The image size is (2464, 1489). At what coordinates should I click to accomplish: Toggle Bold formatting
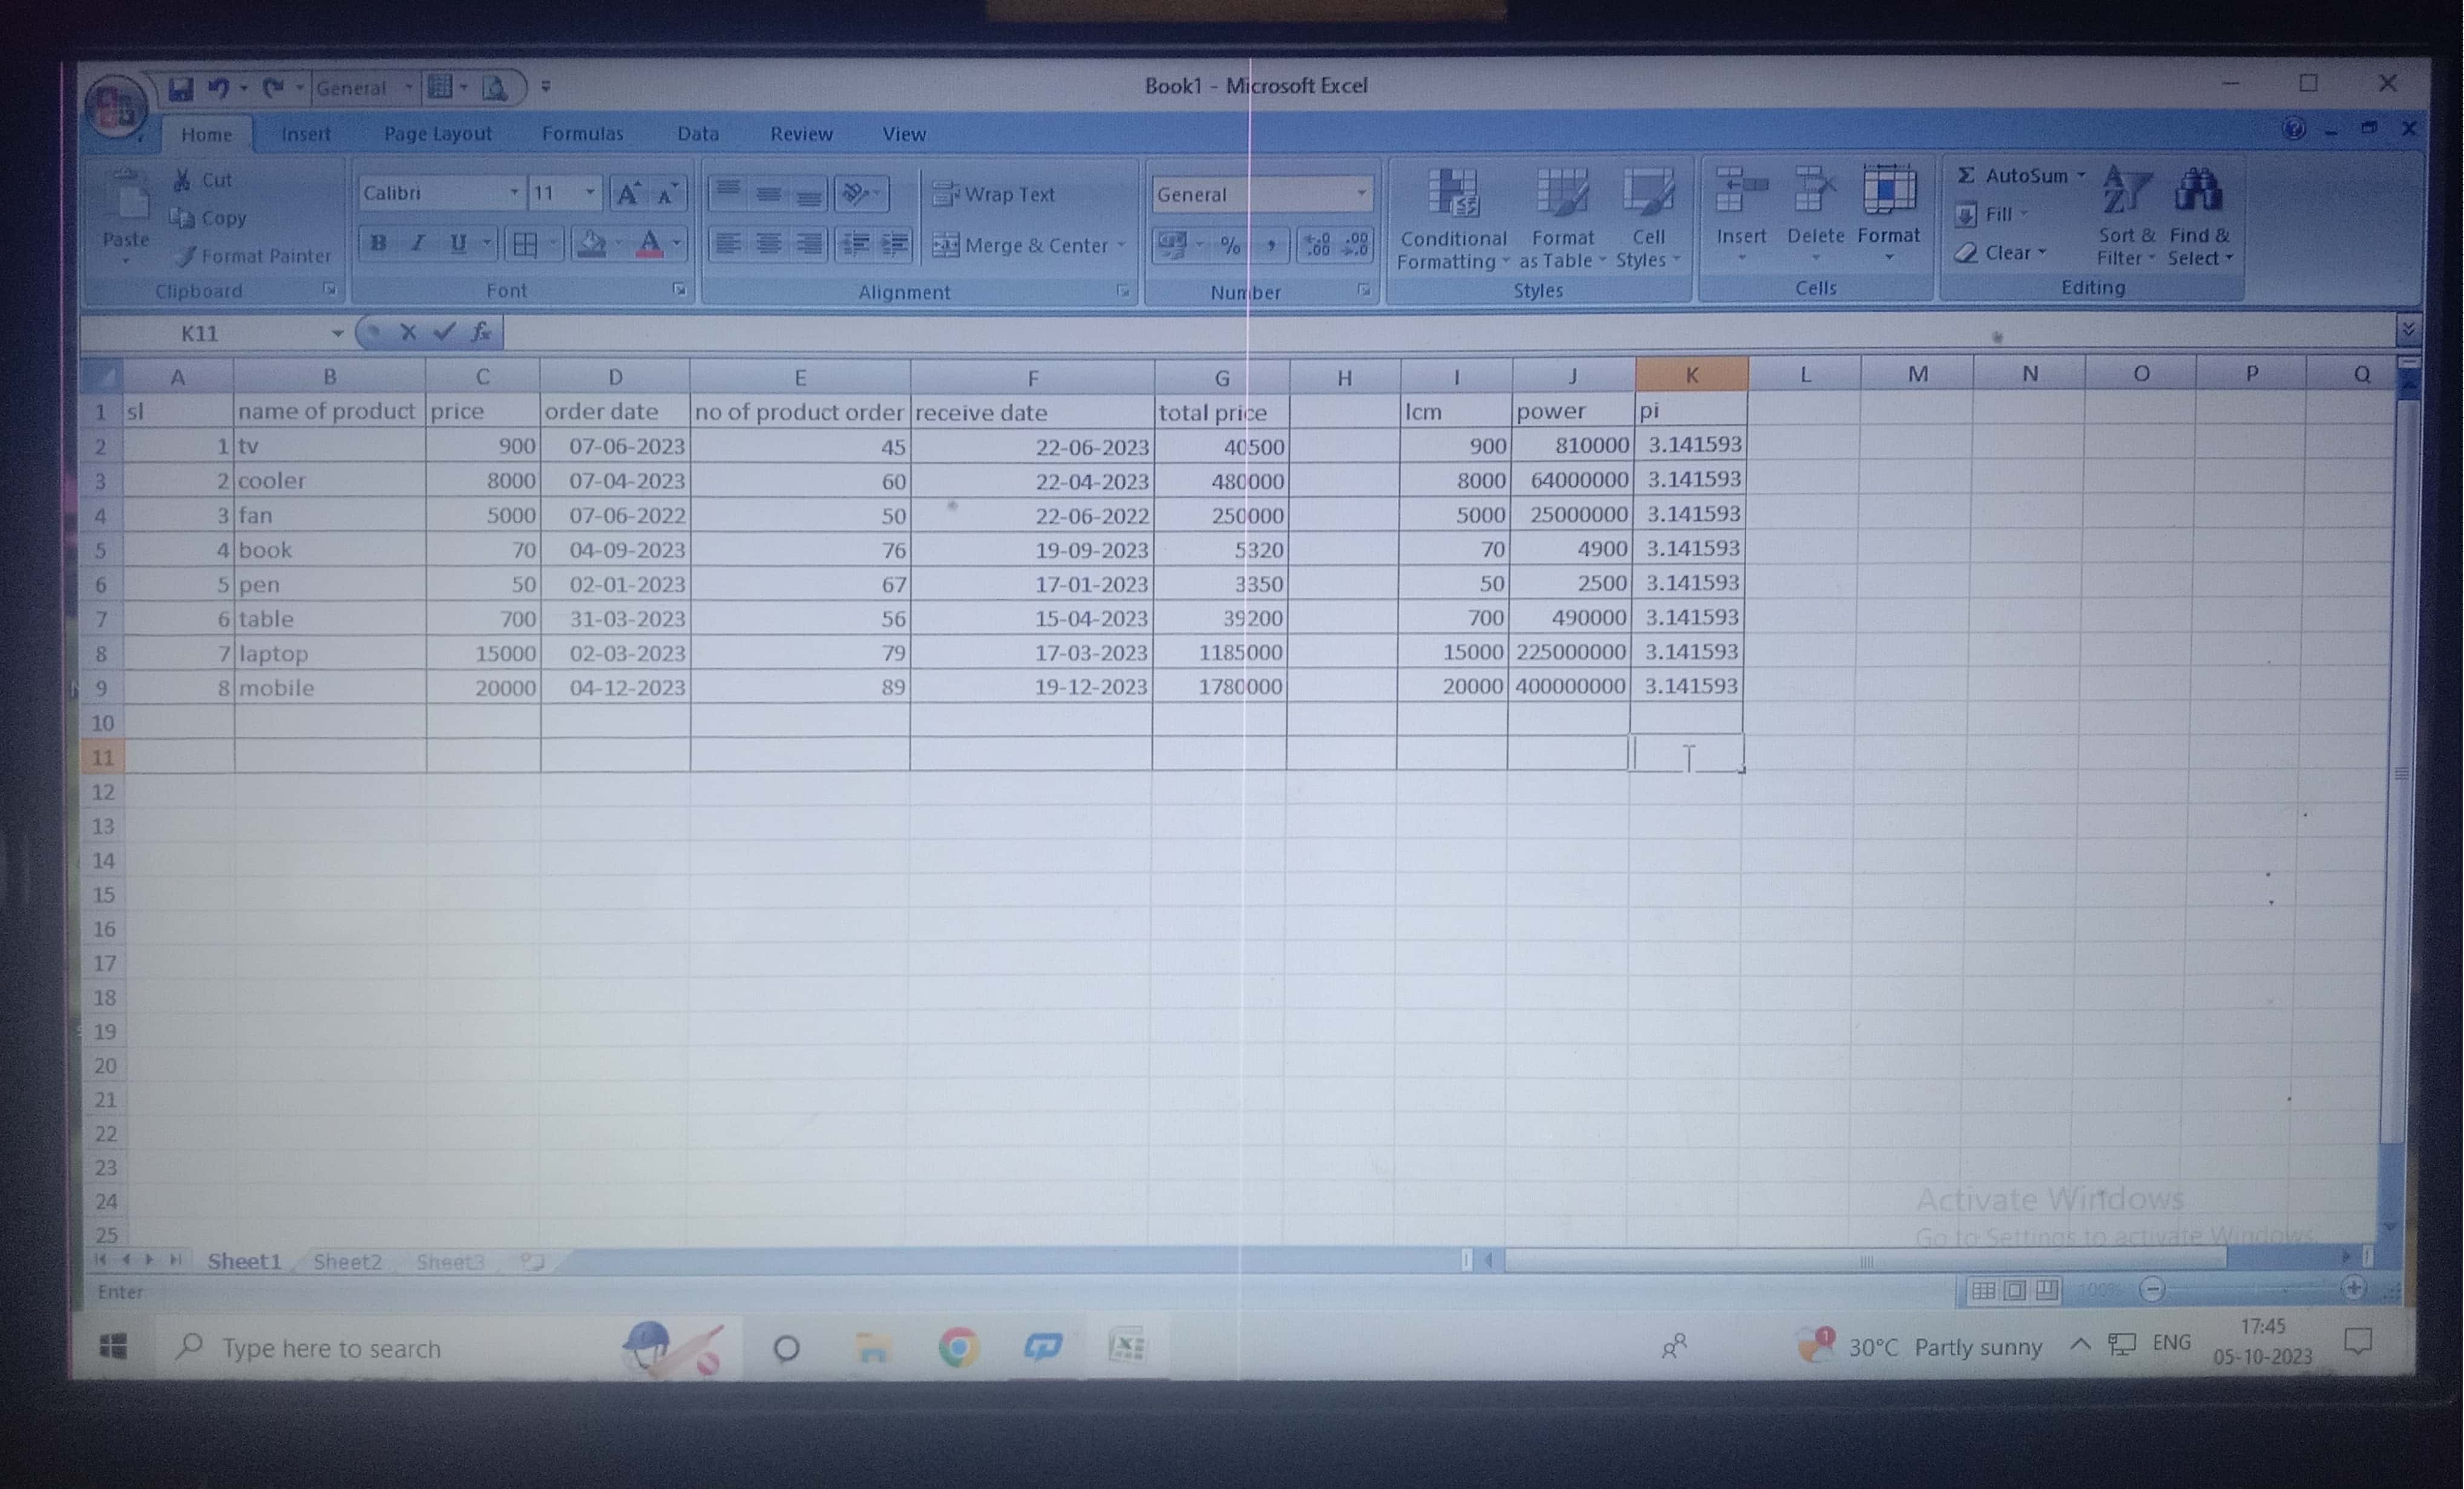(378, 244)
